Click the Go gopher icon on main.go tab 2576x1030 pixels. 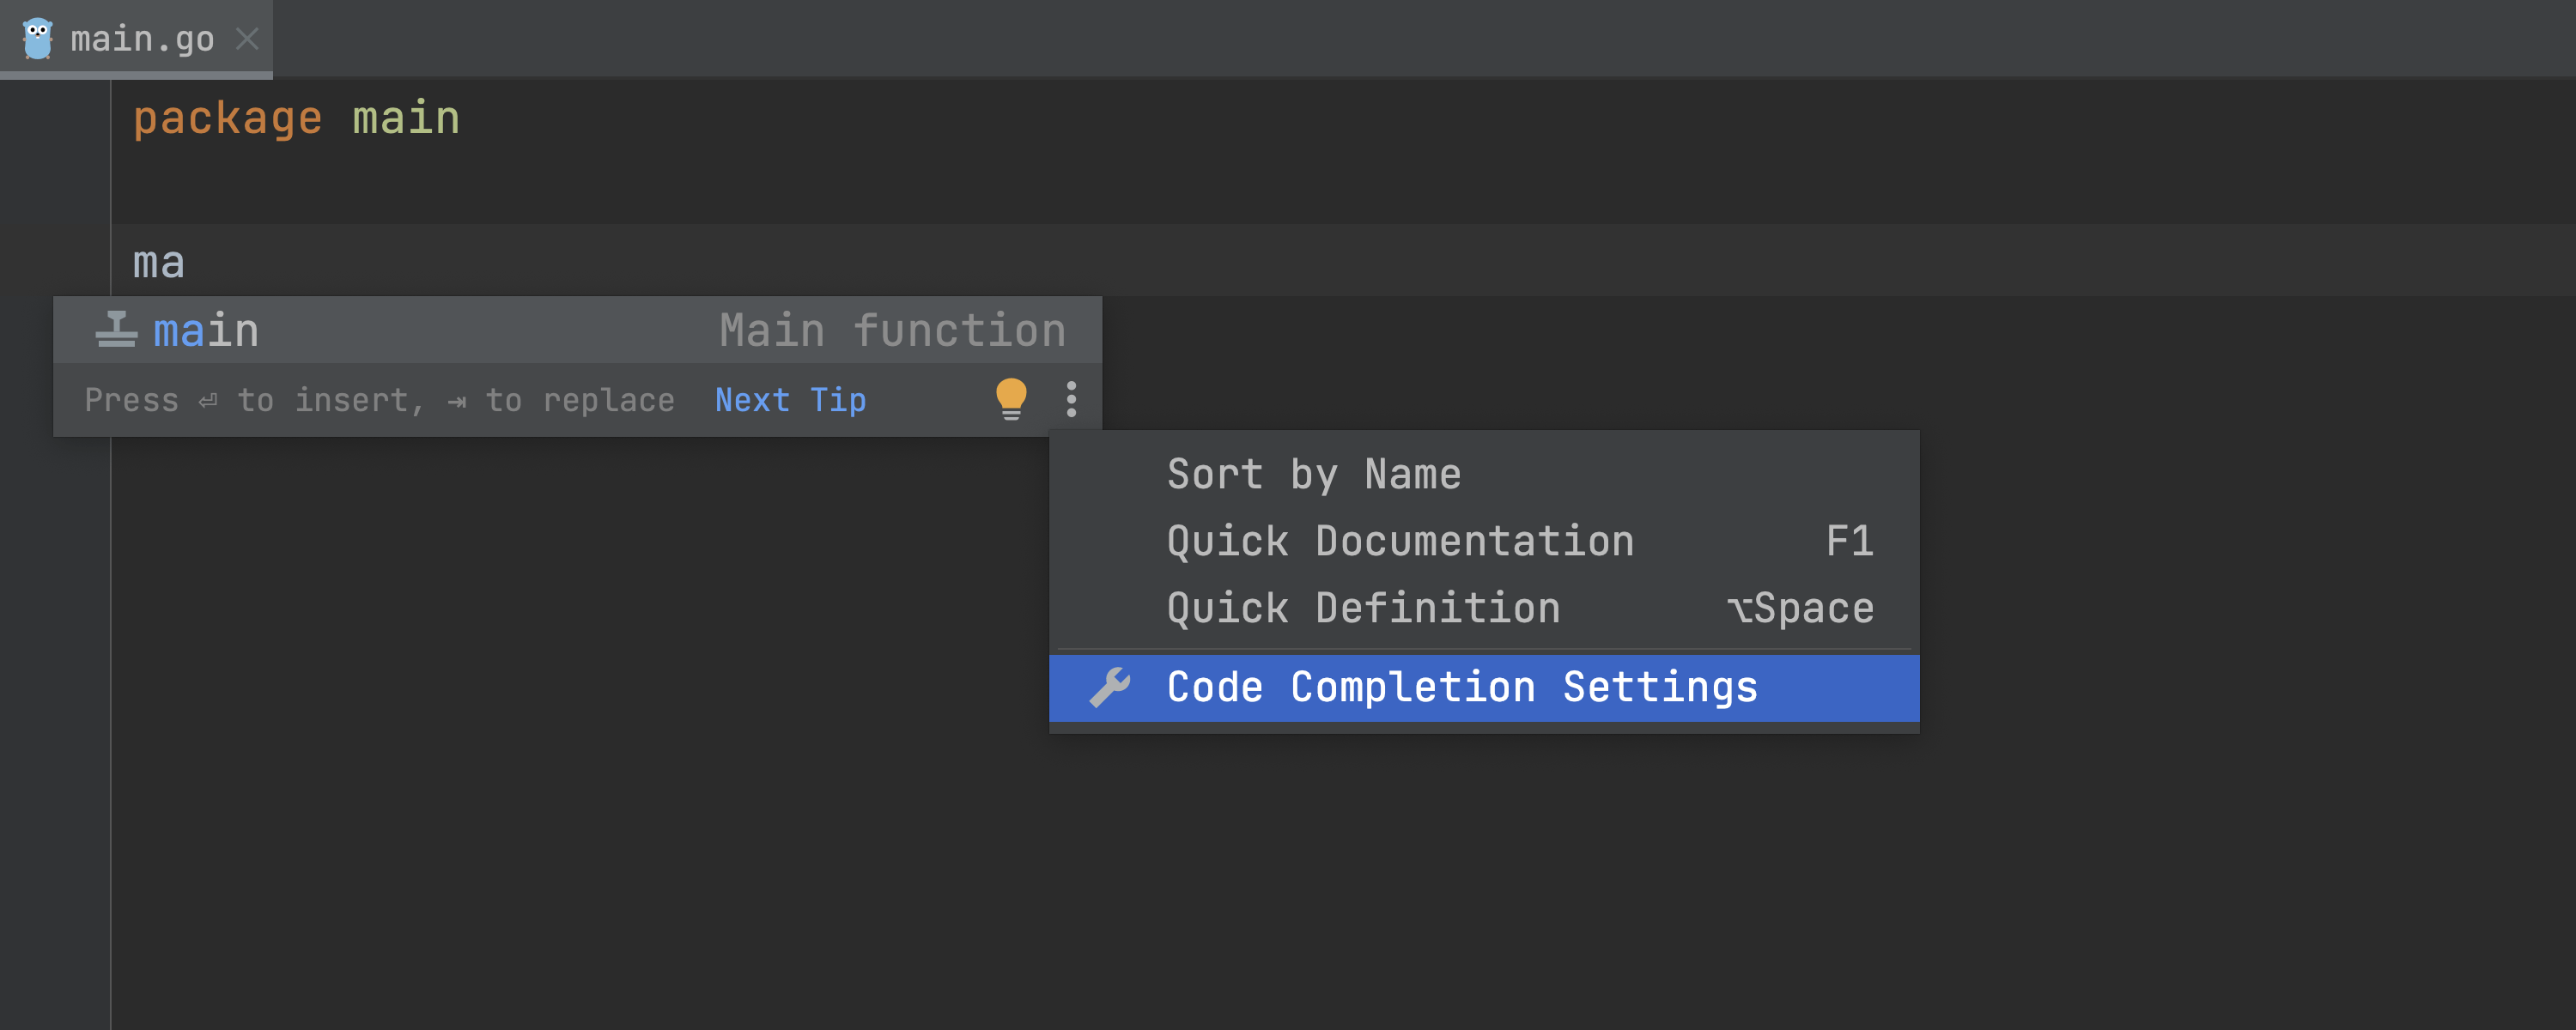pyautogui.click(x=38, y=39)
